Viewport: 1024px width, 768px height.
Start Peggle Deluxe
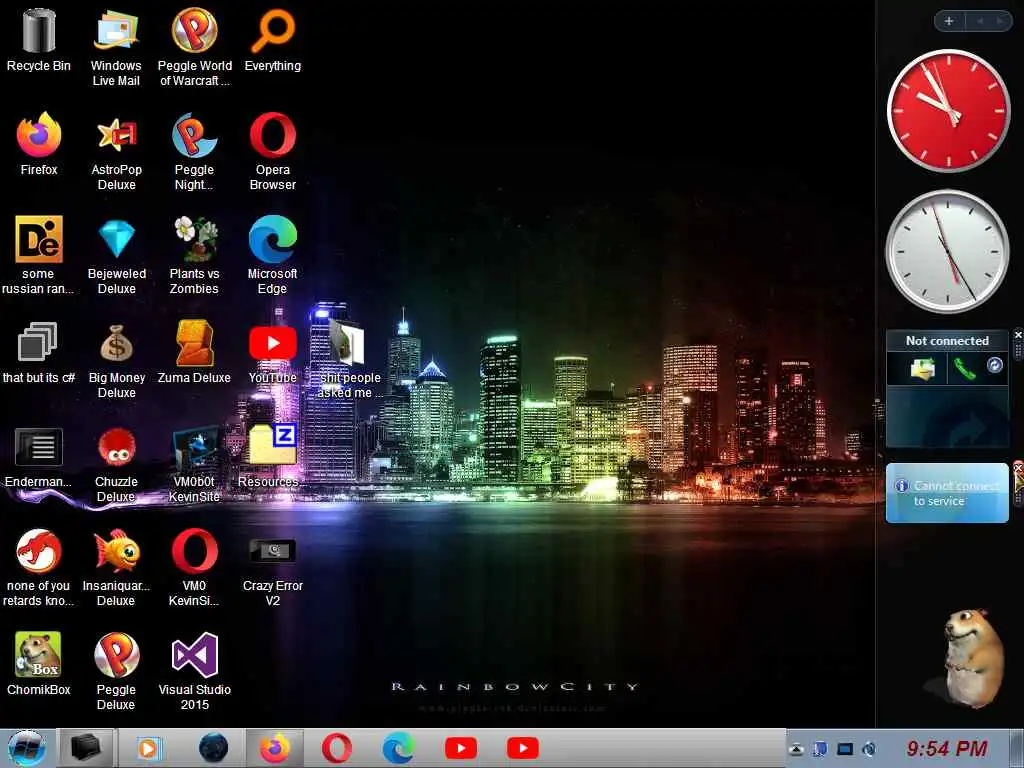[x=116, y=671]
